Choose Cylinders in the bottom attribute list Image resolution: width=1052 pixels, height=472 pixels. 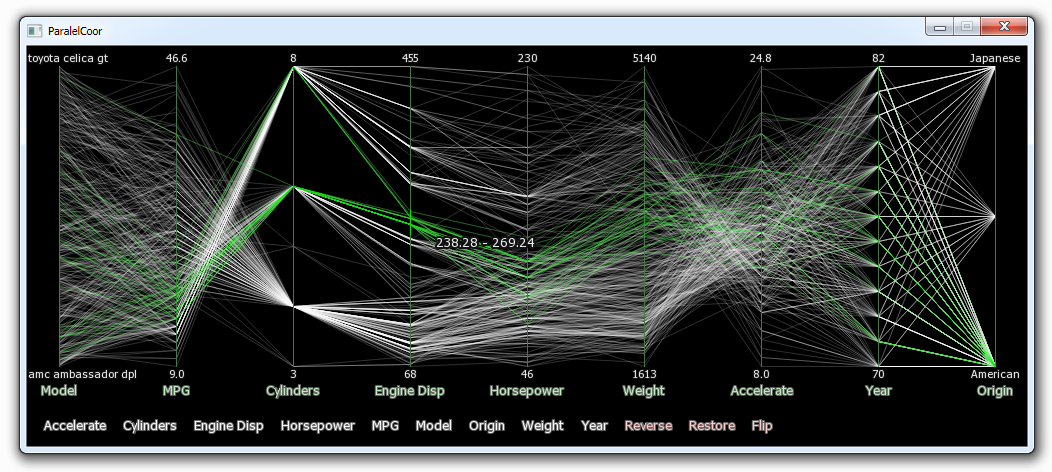point(150,426)
